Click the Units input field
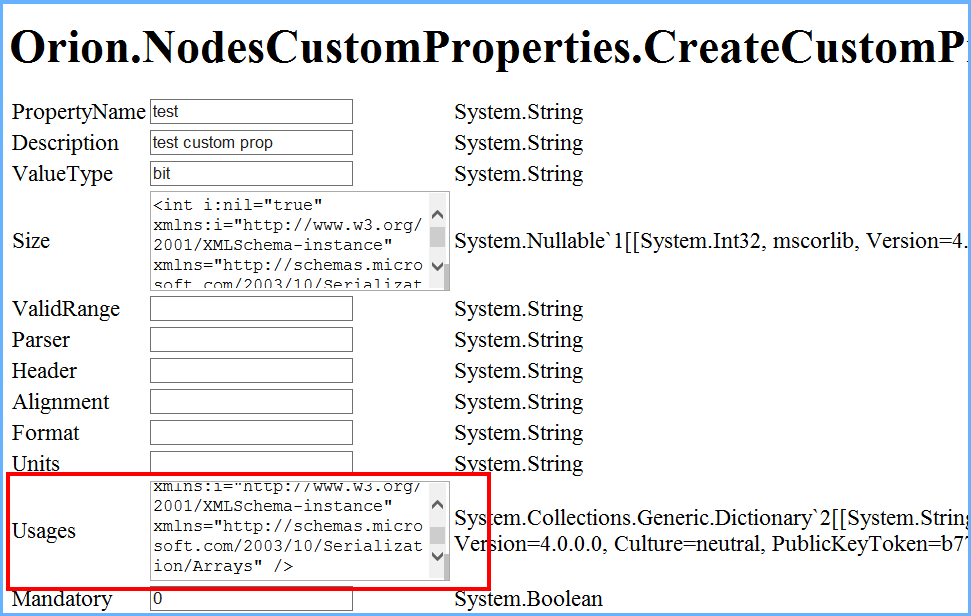 click(x=251, y=462)
